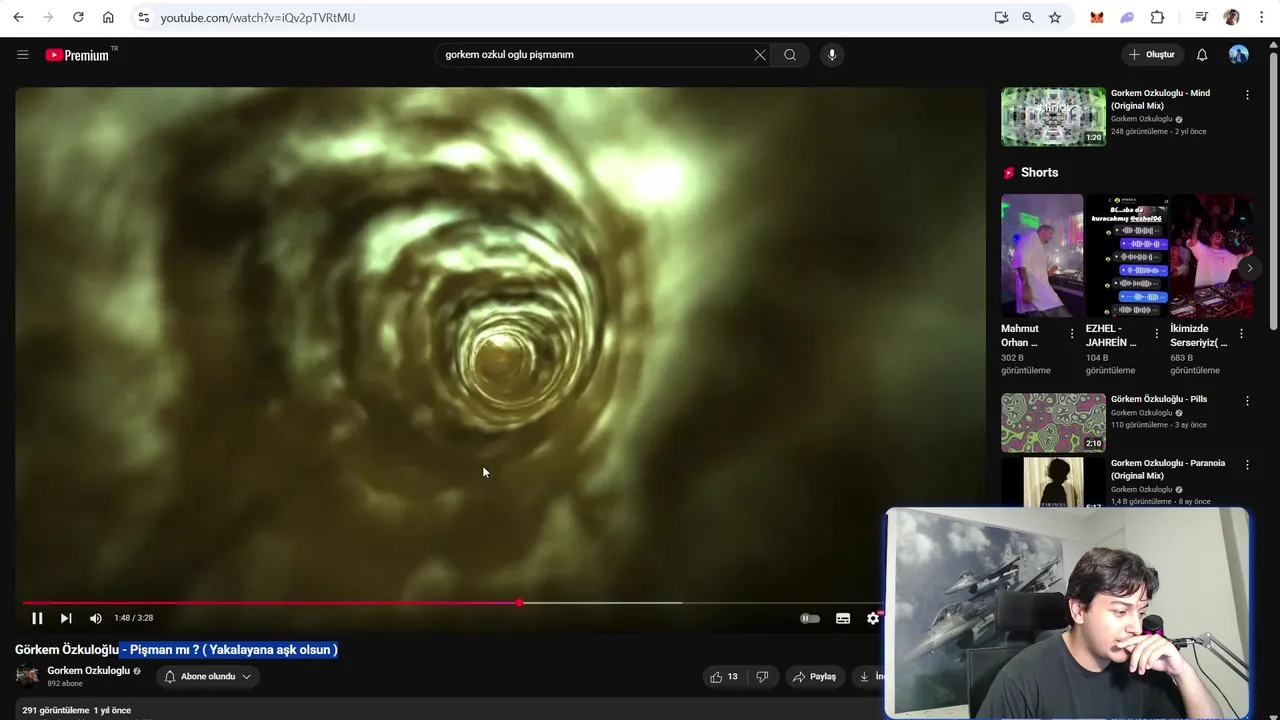This screenshot has width=1280, height=720.
Task: Toggle the autoplay switch
Action: click(810, 618)
